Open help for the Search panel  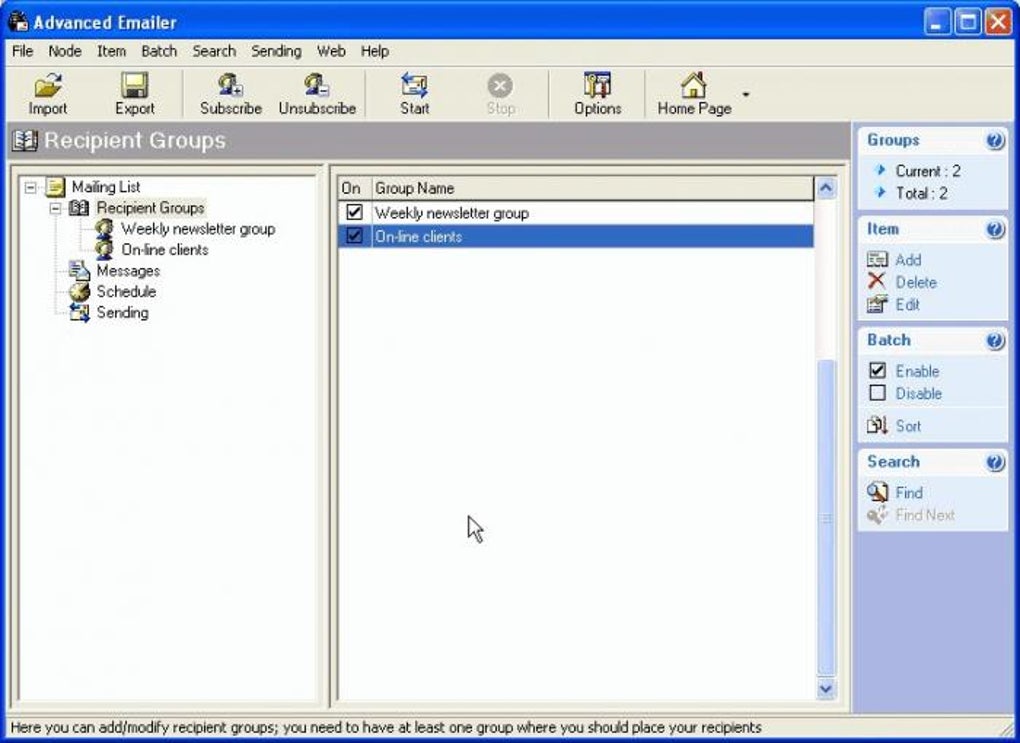tap(995, 462)
